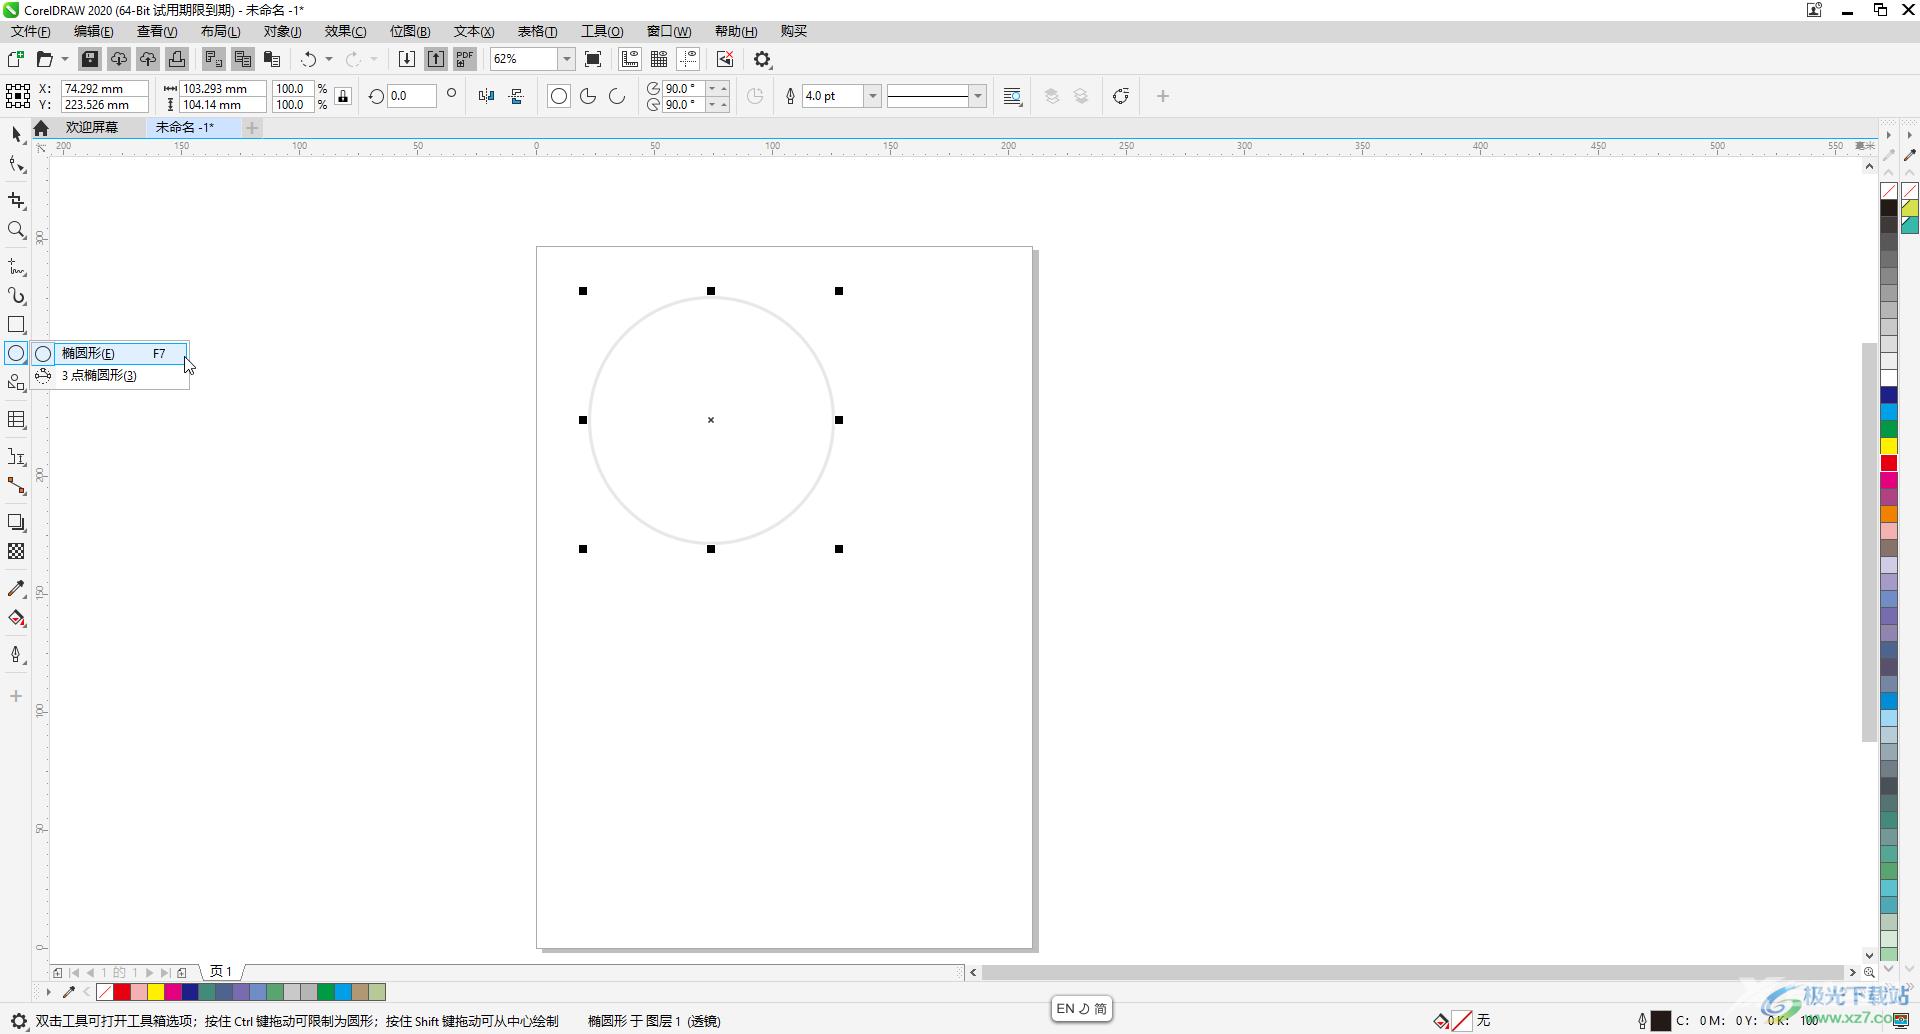
Task: Switch to the 欢迎屏幕 tab
Action: click(92, 127)
